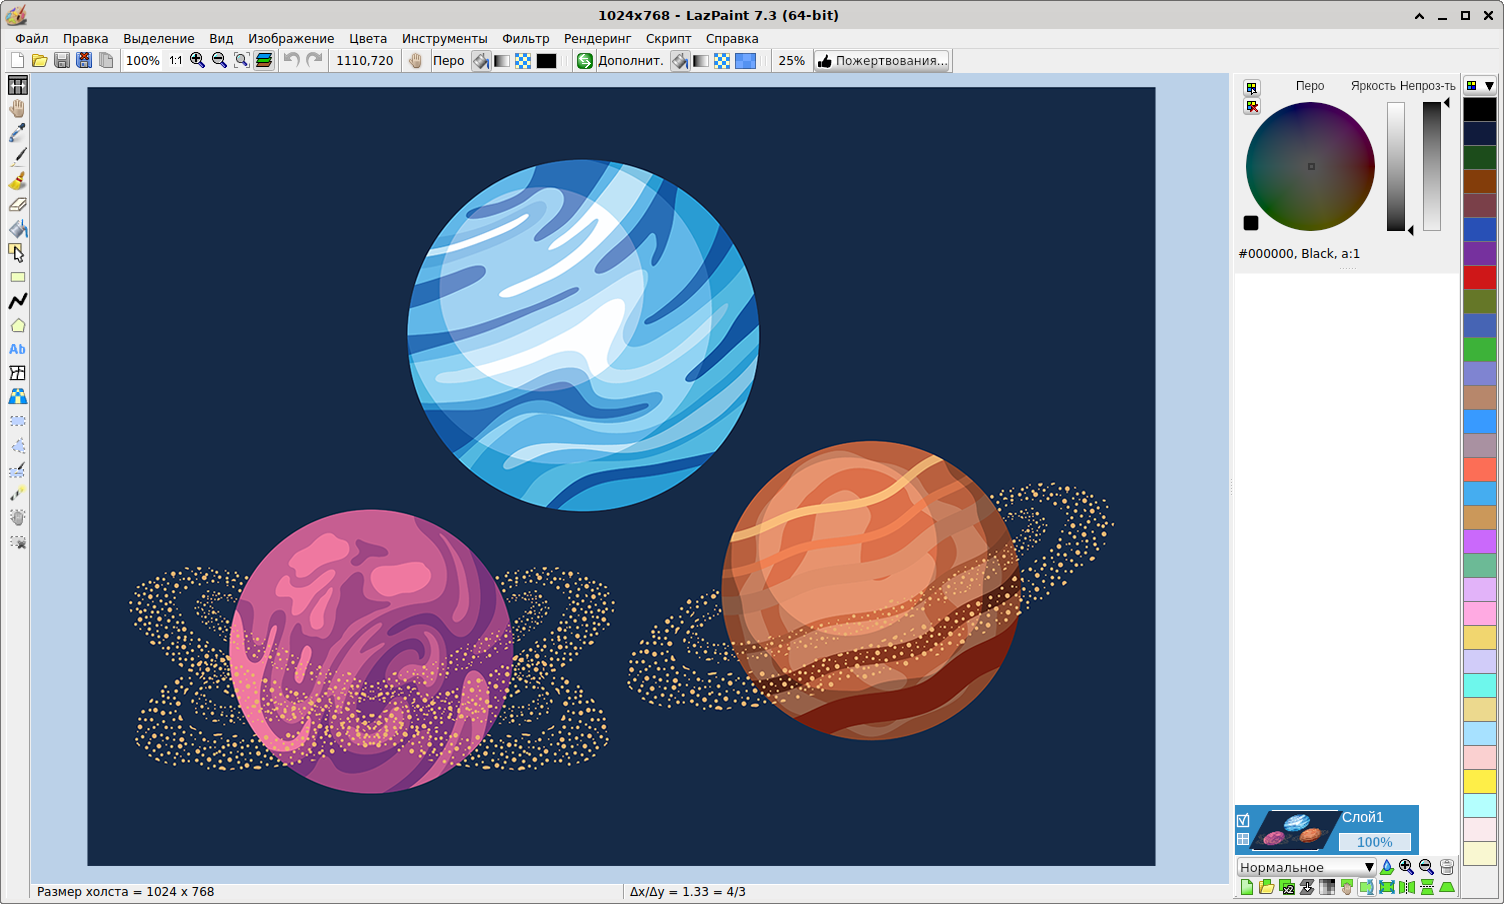Select the Eraser tool
1504x904 pixels.
pos(17,205)
